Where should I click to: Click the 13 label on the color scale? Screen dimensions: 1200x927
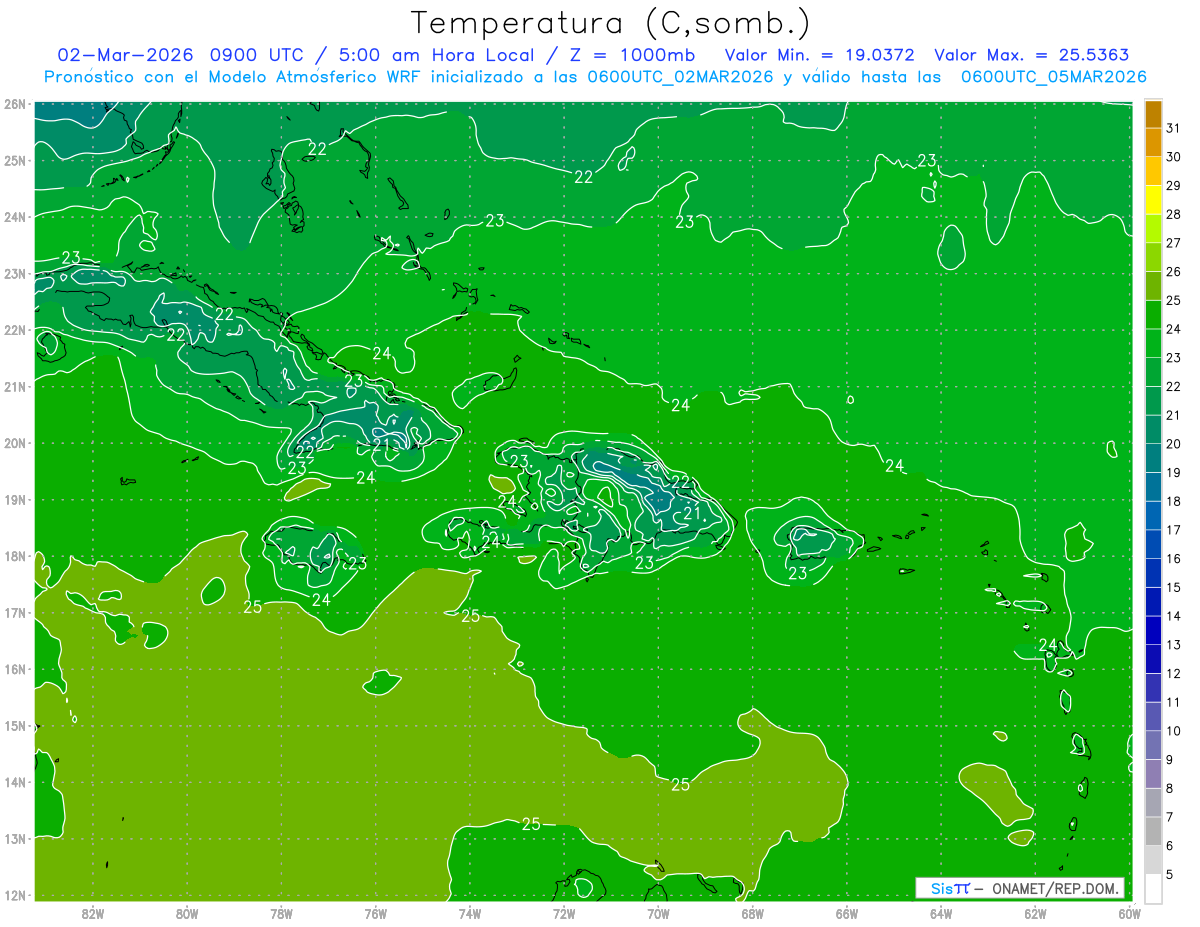coord(1173,645)
